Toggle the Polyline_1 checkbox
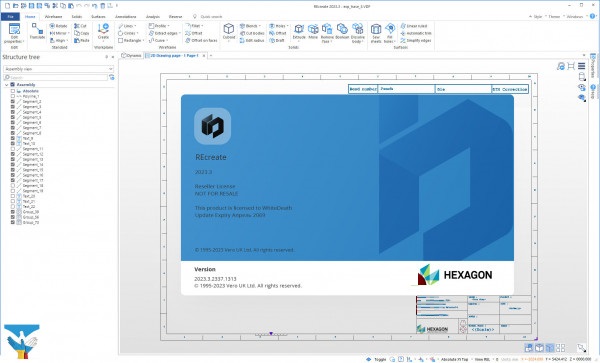The image size is (600, 363). (13, 96)
